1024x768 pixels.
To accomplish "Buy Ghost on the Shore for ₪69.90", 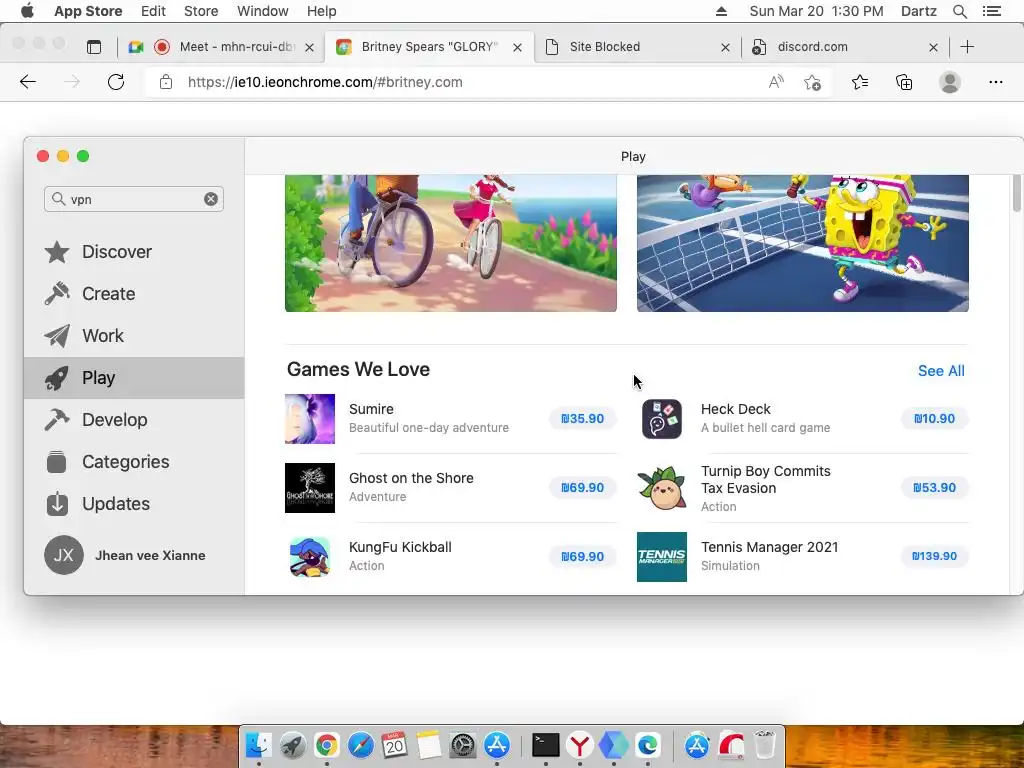I will coord(583,488).
